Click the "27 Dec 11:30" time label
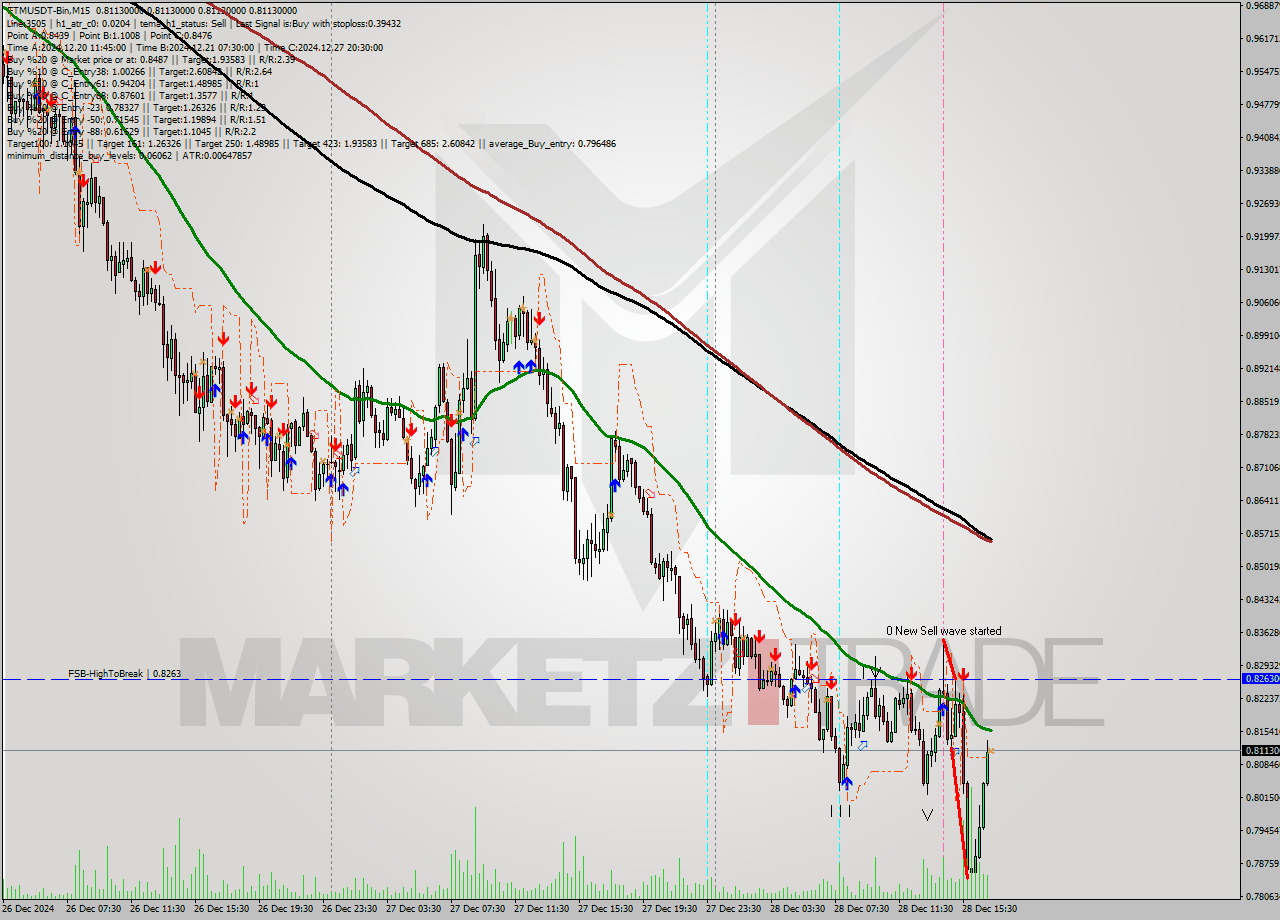Viewport: 1280px width, 920px height. pos(542,909)
